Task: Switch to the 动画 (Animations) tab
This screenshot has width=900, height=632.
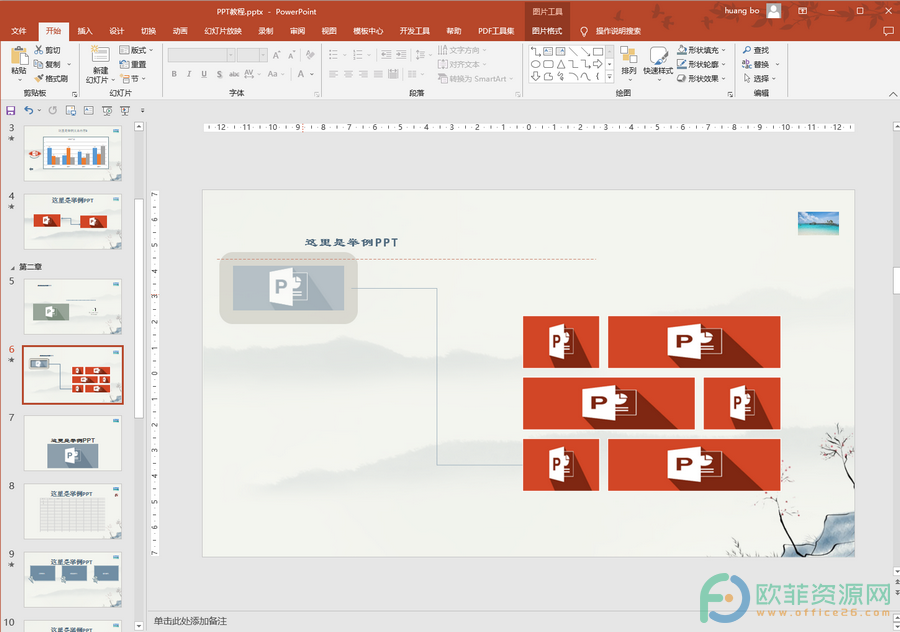Action: pos(180,31)
